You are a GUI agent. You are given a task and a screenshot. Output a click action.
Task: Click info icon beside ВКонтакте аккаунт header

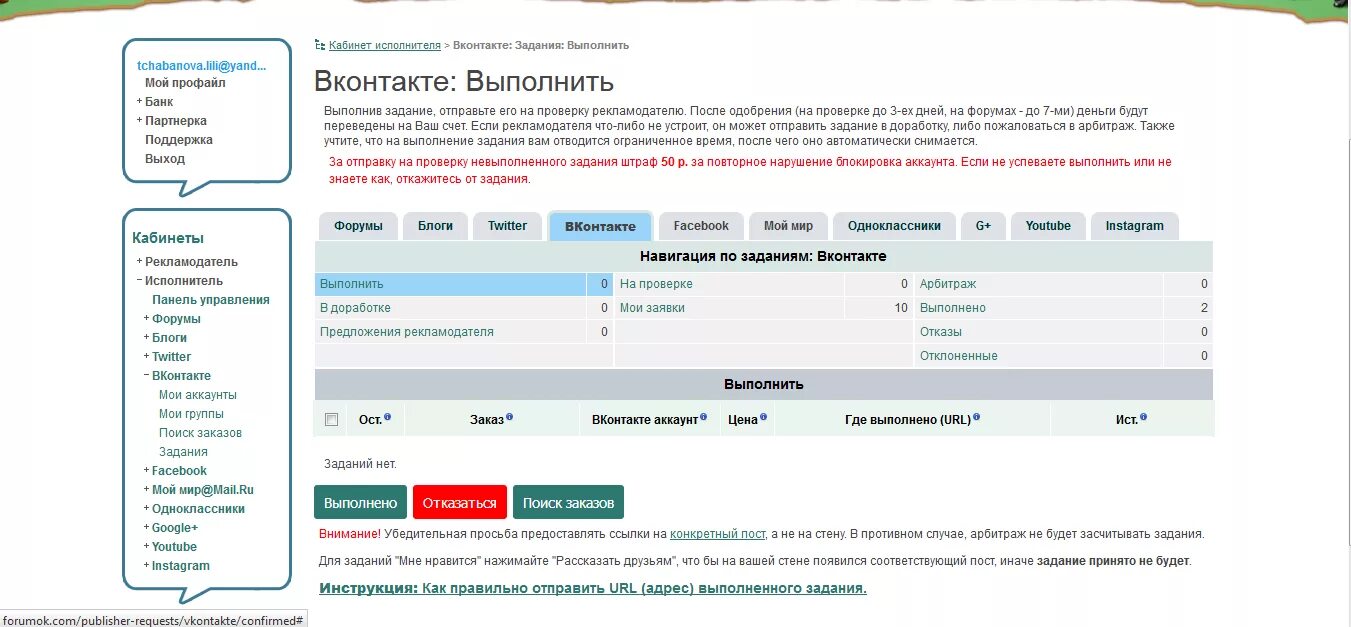point(703,417)
